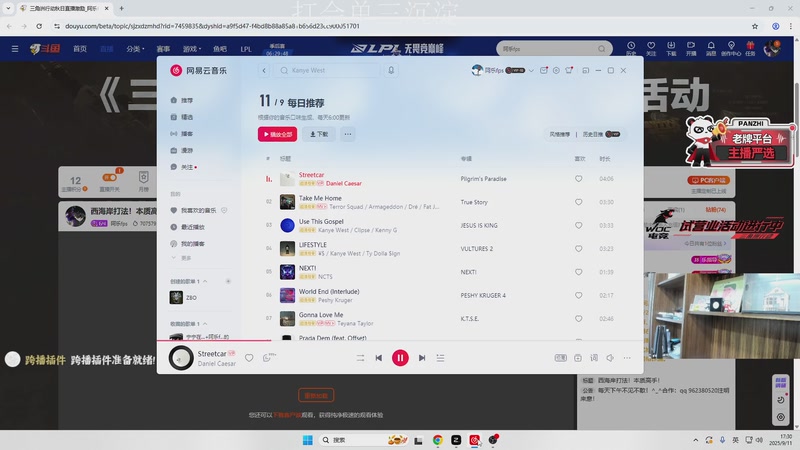The height and width of the screenshot is (450, 800).
Task: Click the listening-together icon beside heart
Action: tap(268, 358)
